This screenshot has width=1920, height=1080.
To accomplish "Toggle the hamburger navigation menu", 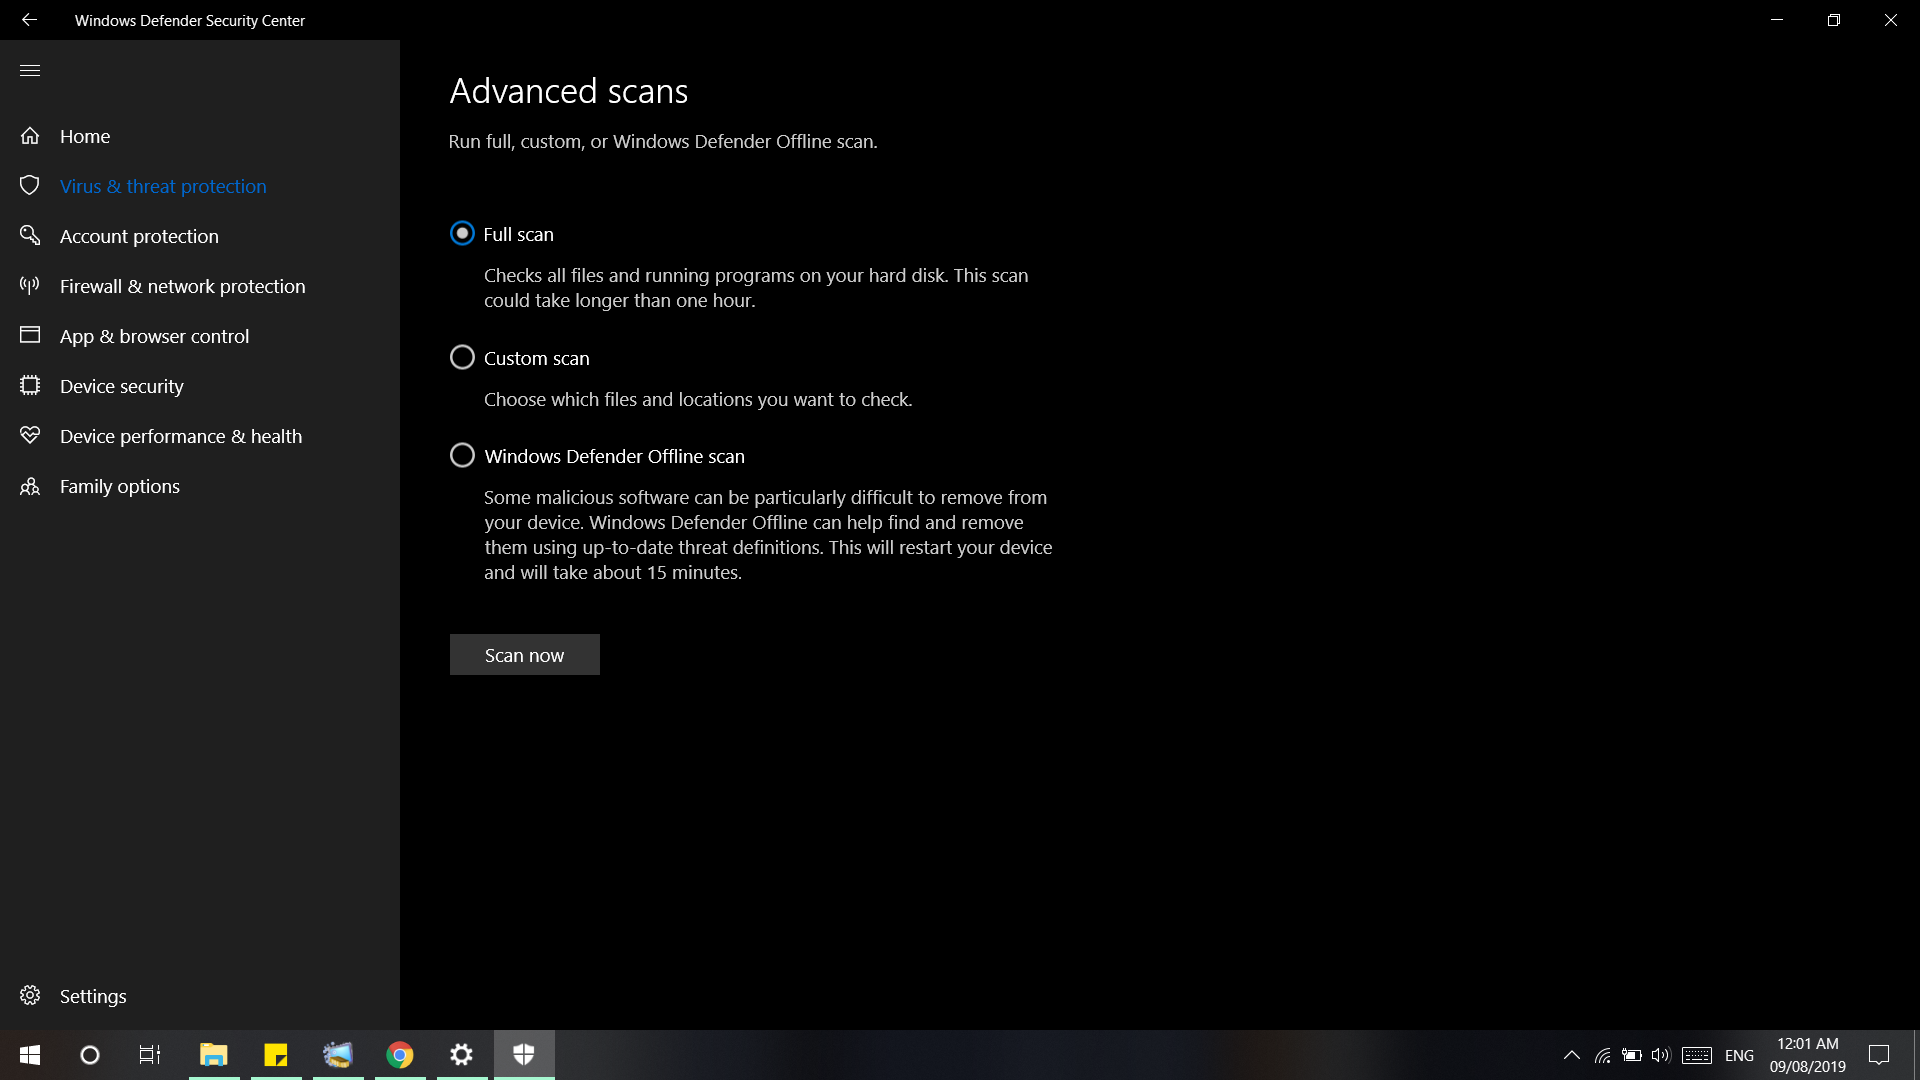I will 30,70.
